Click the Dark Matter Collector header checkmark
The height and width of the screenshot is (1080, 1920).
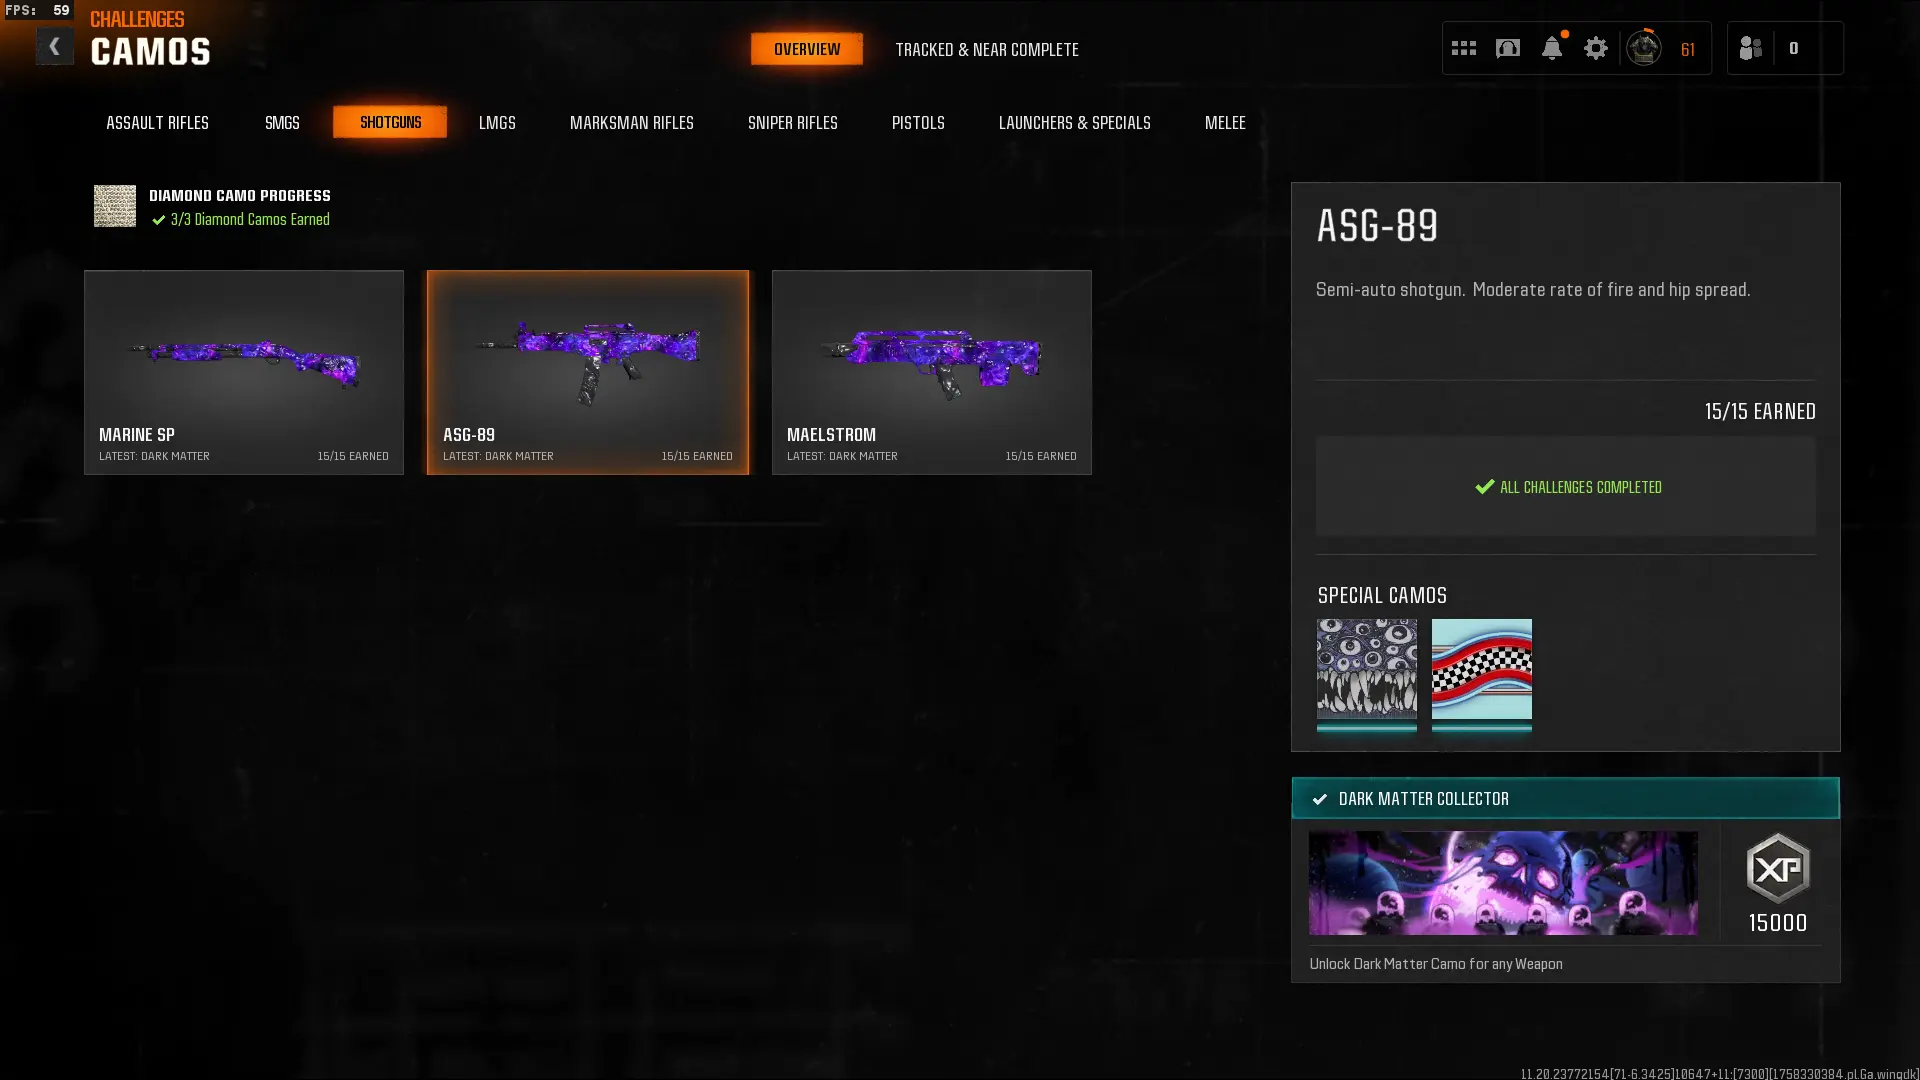[x=1320, y=799]
